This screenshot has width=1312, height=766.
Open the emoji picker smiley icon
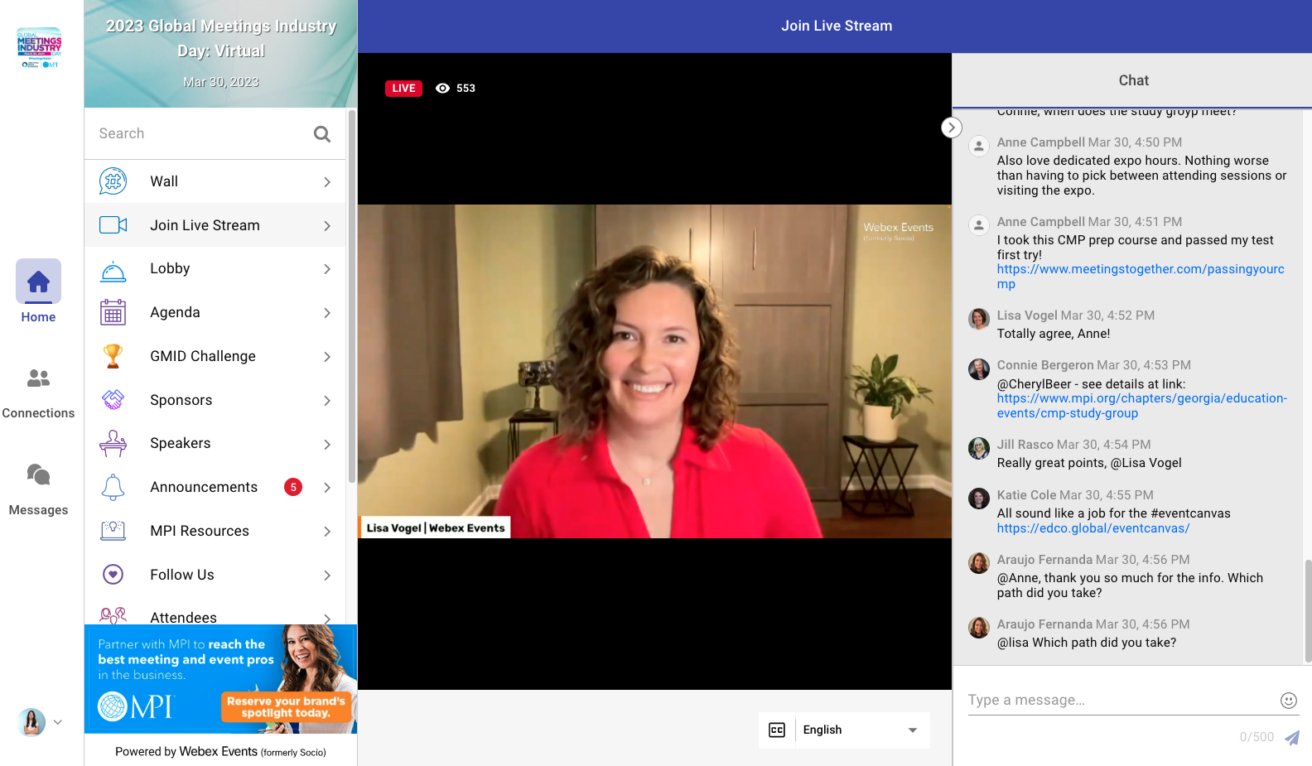pos(1289,701)
